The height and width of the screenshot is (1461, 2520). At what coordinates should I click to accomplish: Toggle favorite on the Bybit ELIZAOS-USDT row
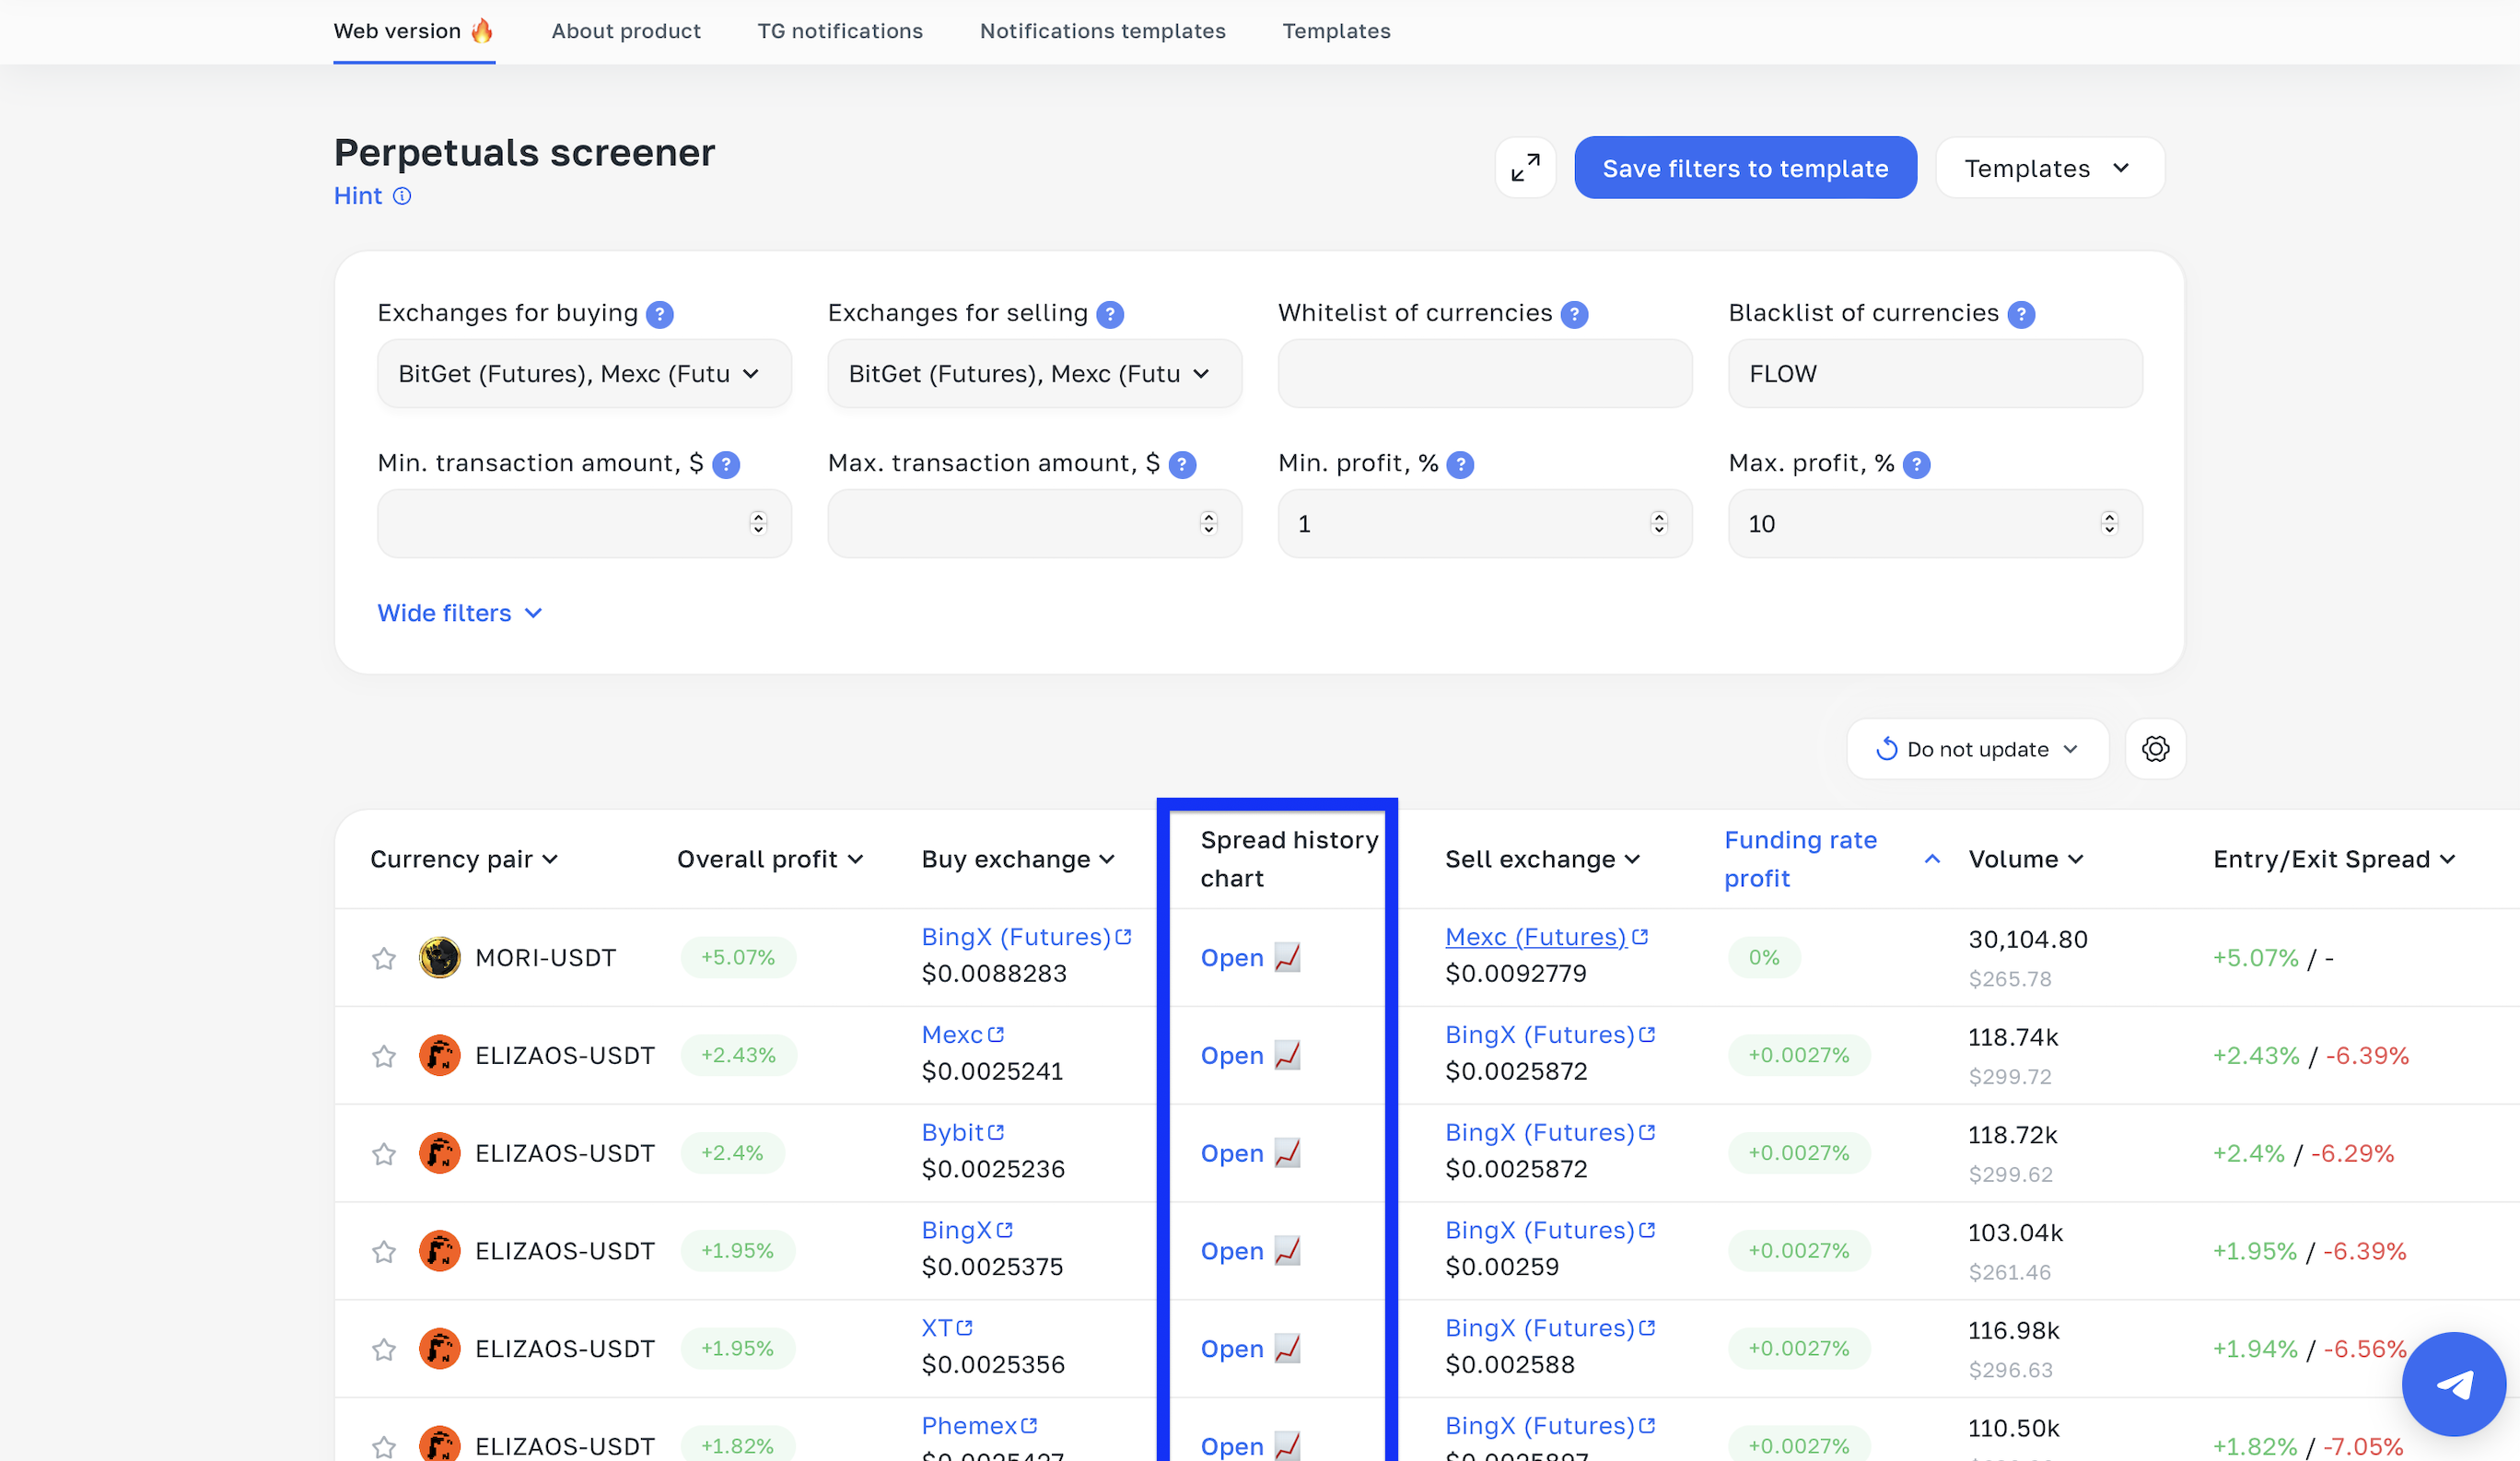(384, 1153)
